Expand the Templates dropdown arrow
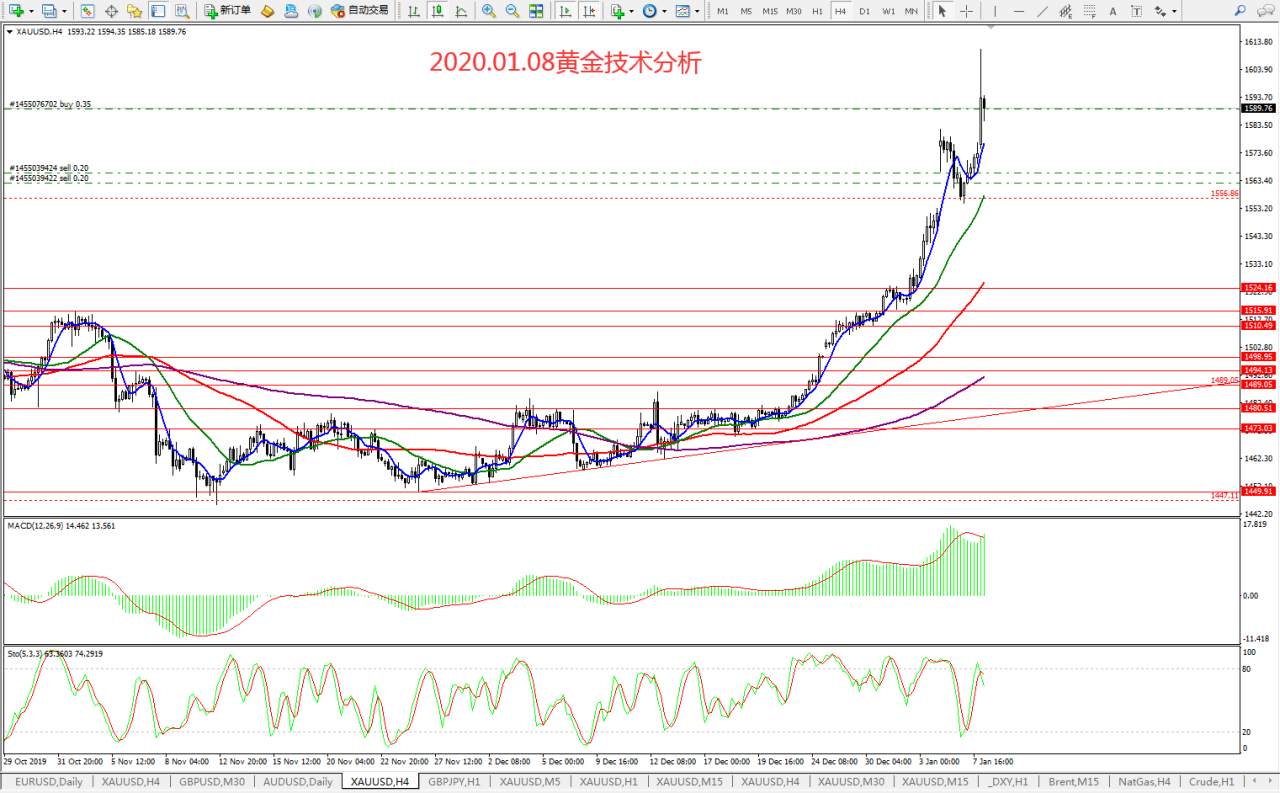The height and width of the screenshot is (793, 1280). click(698, 11)
